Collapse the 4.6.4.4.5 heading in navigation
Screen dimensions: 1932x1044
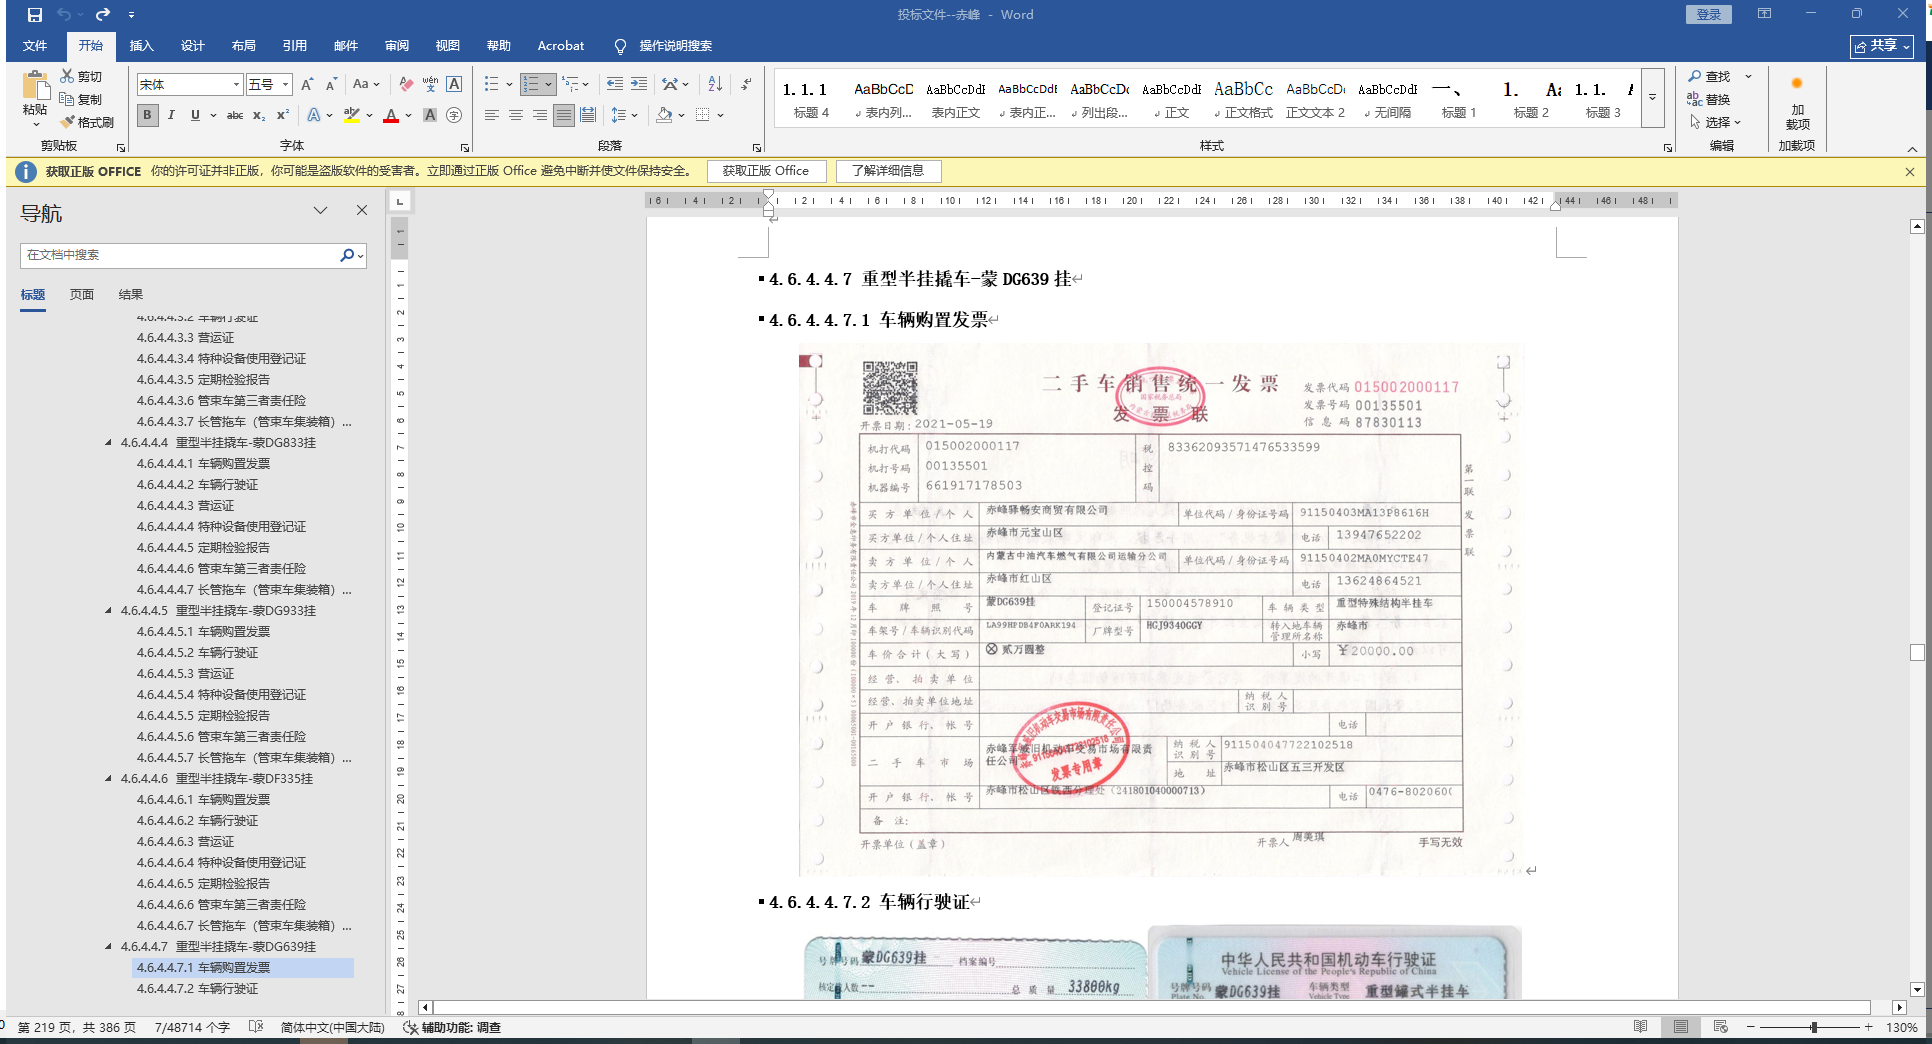(x=108, y=611)
